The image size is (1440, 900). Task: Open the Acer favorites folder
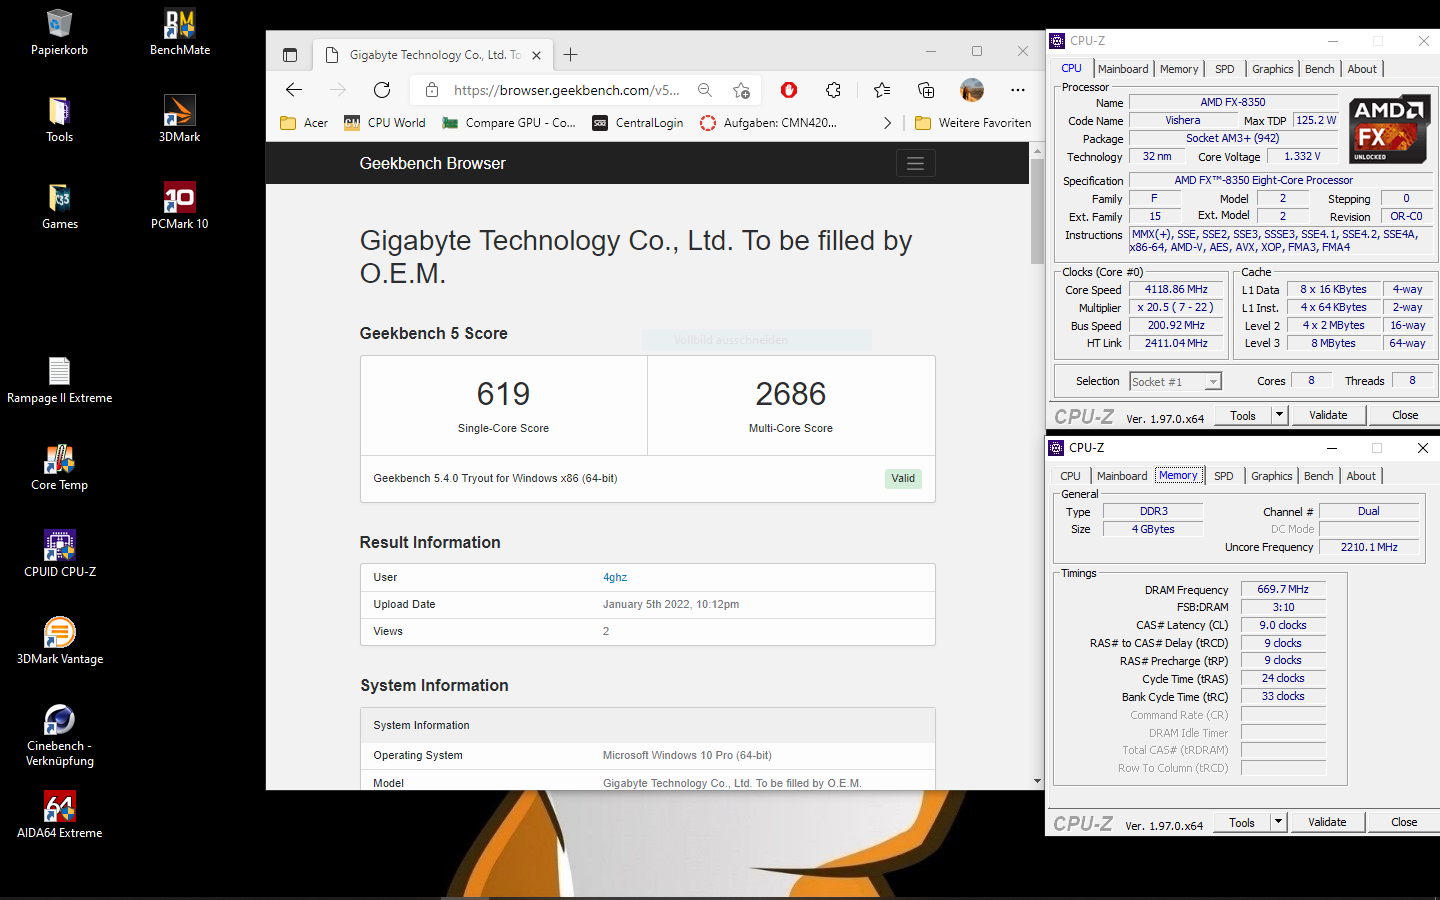click(304, 123)
